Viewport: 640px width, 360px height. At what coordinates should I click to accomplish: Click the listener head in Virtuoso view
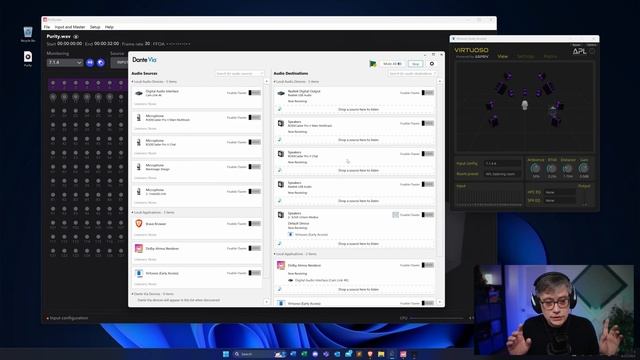525,105
